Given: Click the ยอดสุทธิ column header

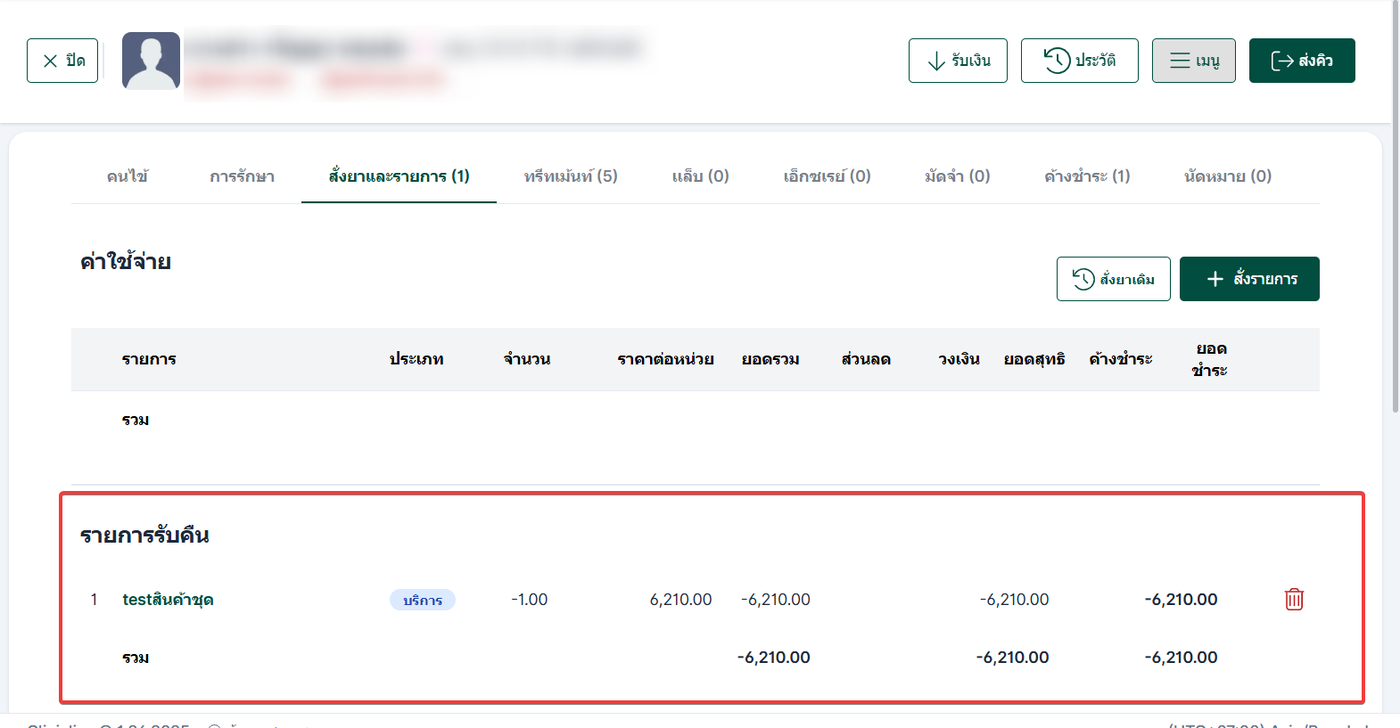Looking at the screenshot, I should pos(1034,359).
